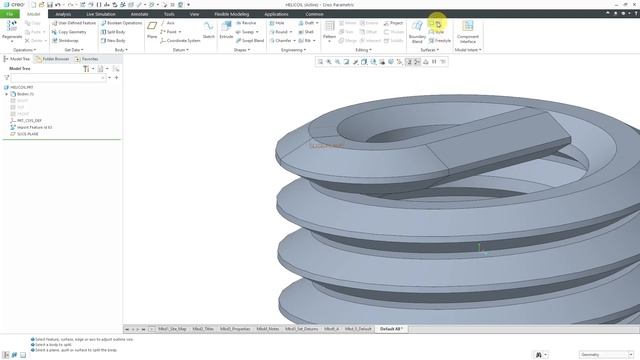Create a New Body

point(113,40)
